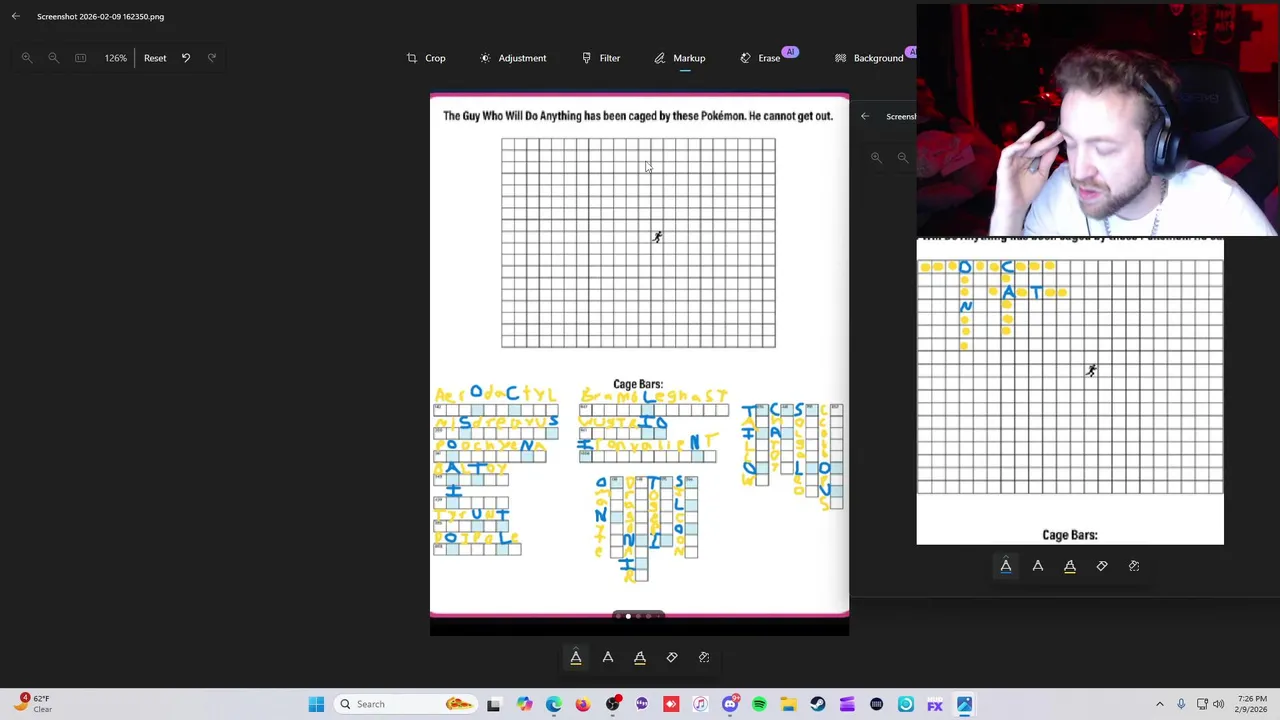
Task: Select the yellow pen tool in main markup bar
Action: coord(576,657)
